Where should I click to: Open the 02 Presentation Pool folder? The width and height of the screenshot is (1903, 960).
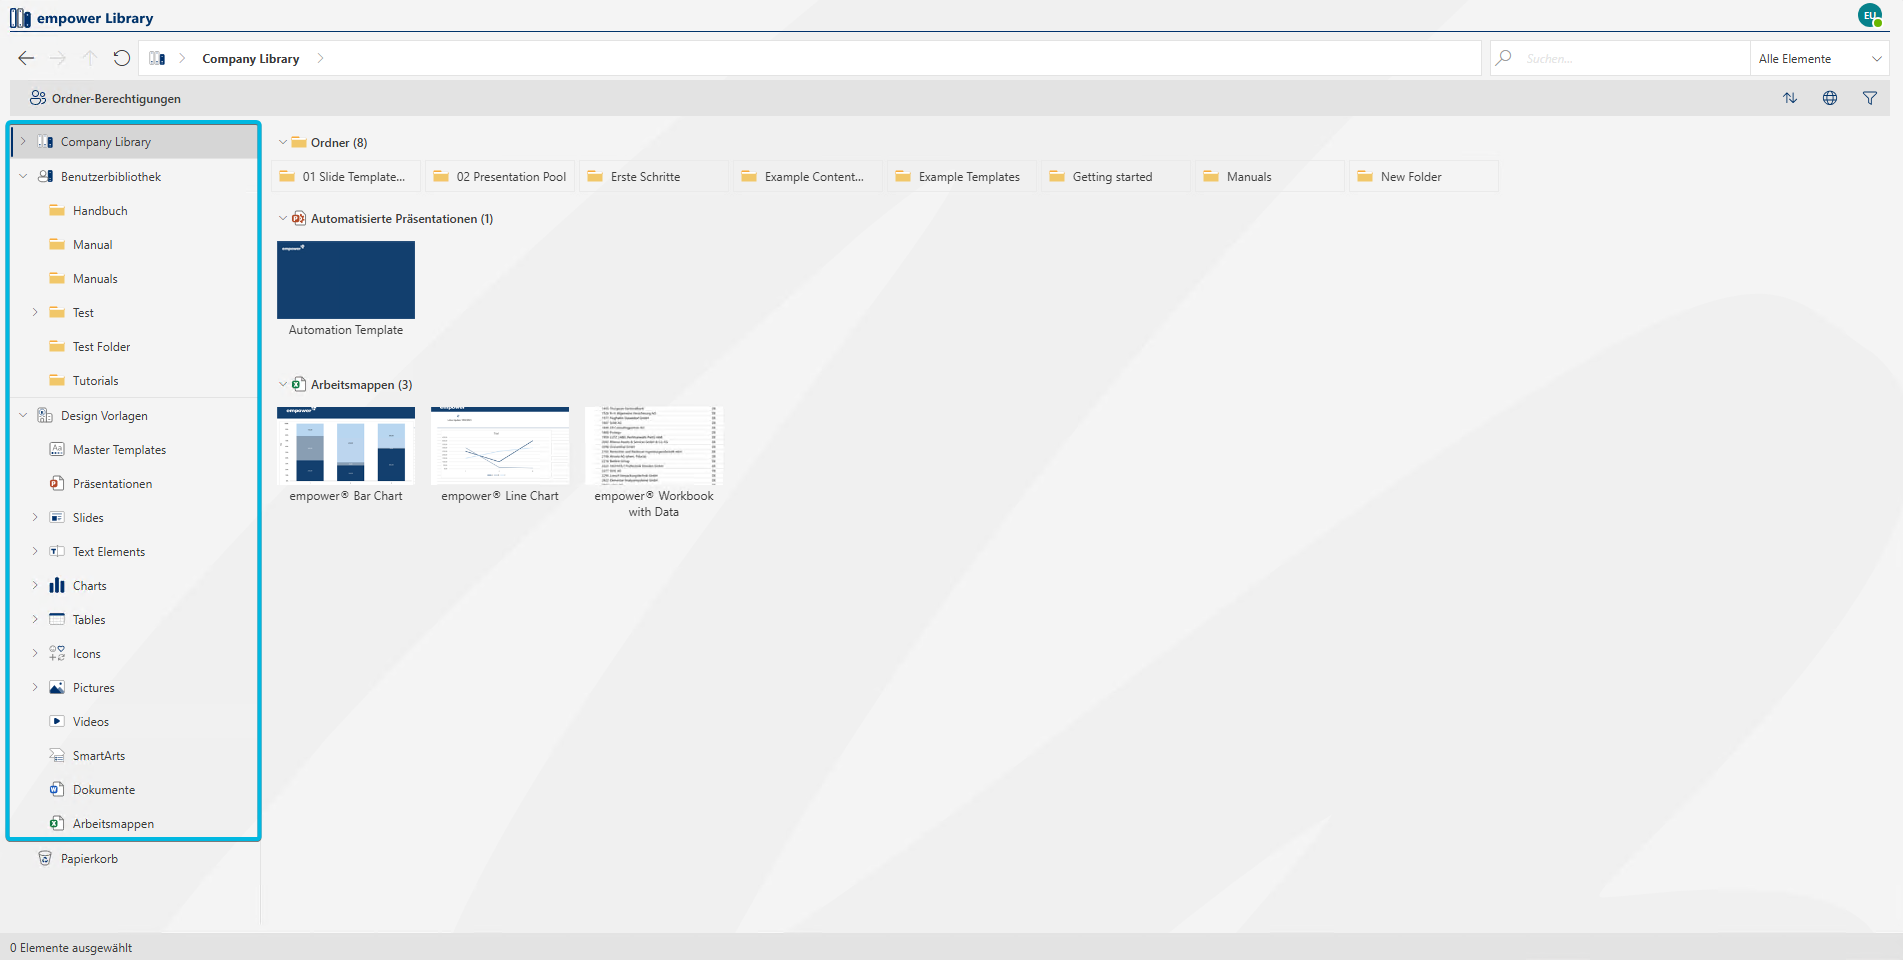click(500, 176)
